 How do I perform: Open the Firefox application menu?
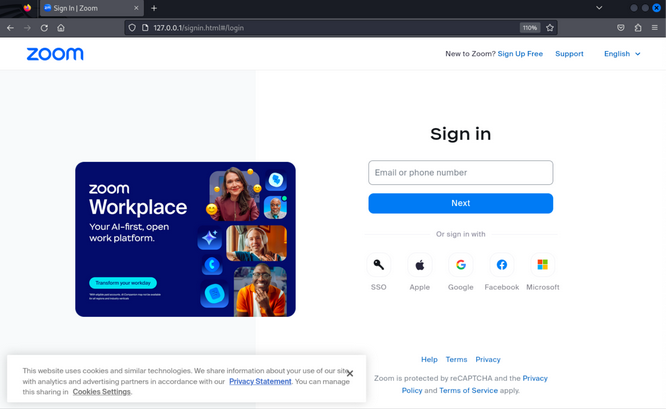click(655, 28)
